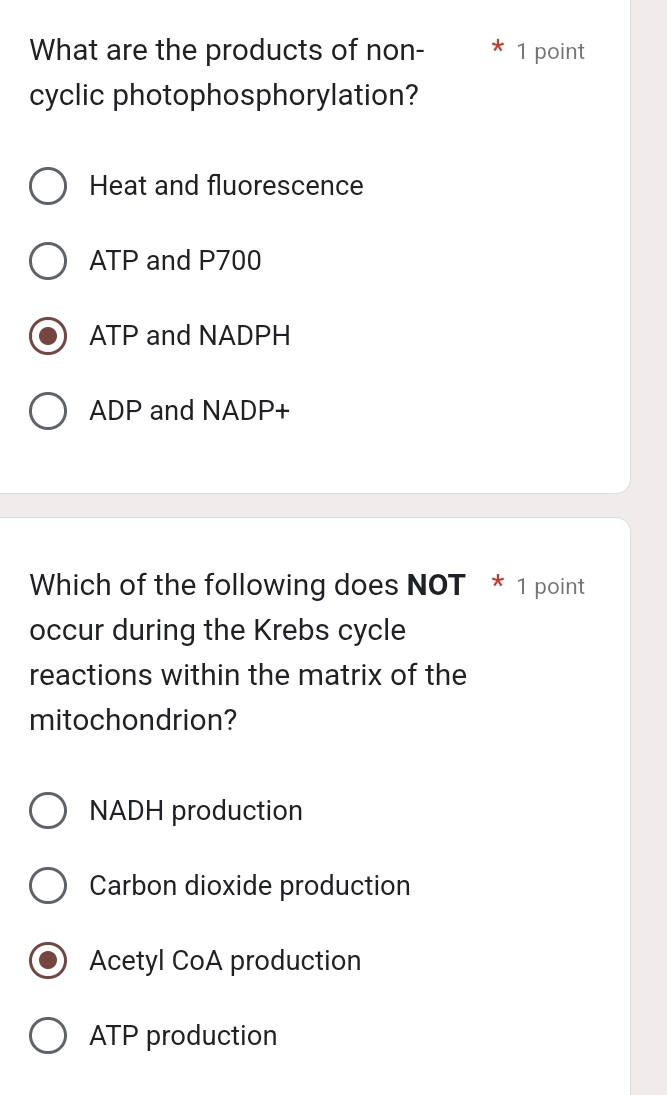Click the "1 point" label on the first question
This screenshot has width=667, height=1095.
click(551, 51)
